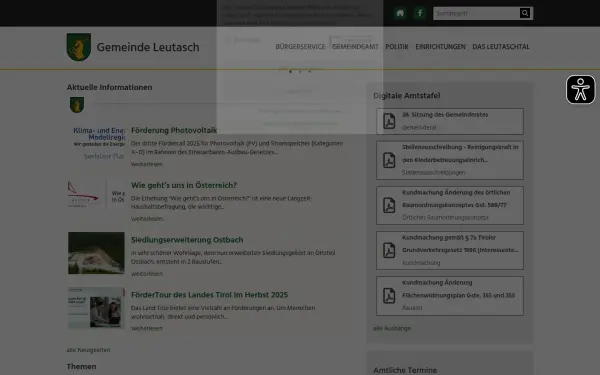Open article Siedlungserweiterung Ostbach
600x375 pixels.
pos(187,240)
